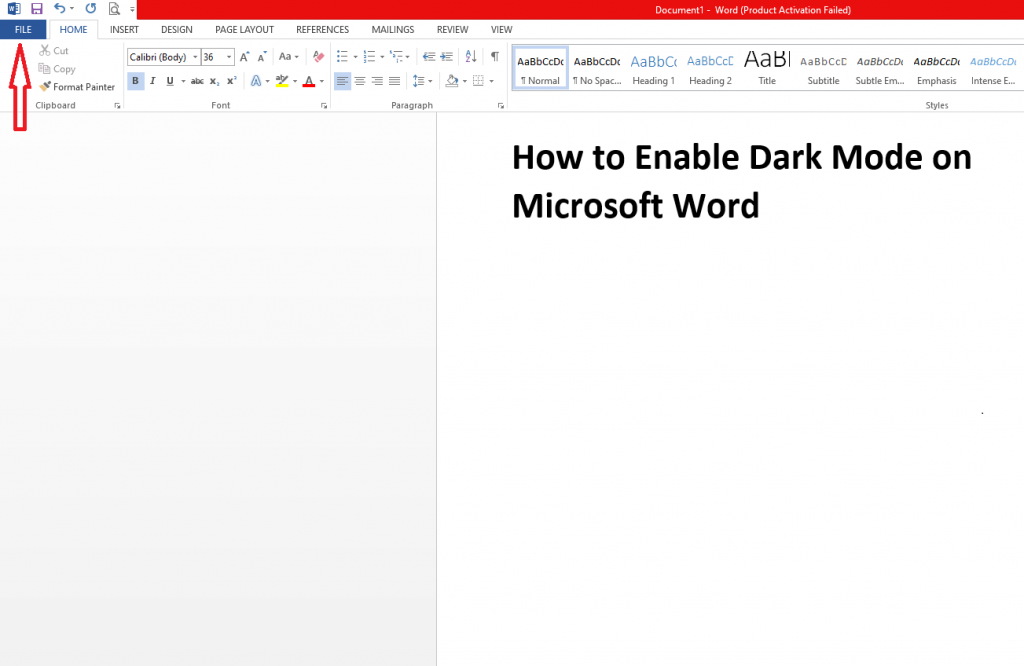Open the Calibri (Body) font name dropdown

tap(195, 57)
